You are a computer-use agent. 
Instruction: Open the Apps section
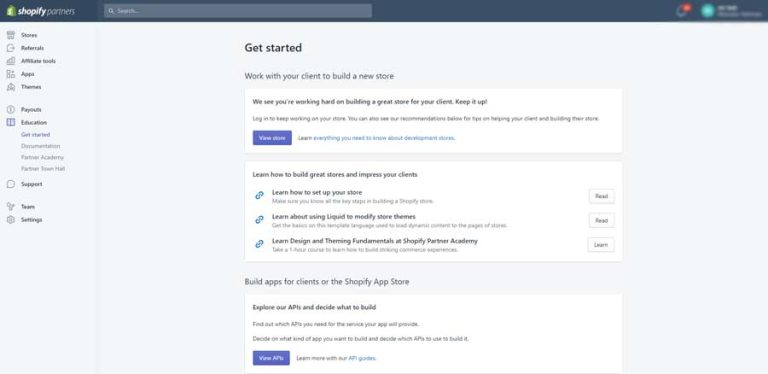(27, 74)
